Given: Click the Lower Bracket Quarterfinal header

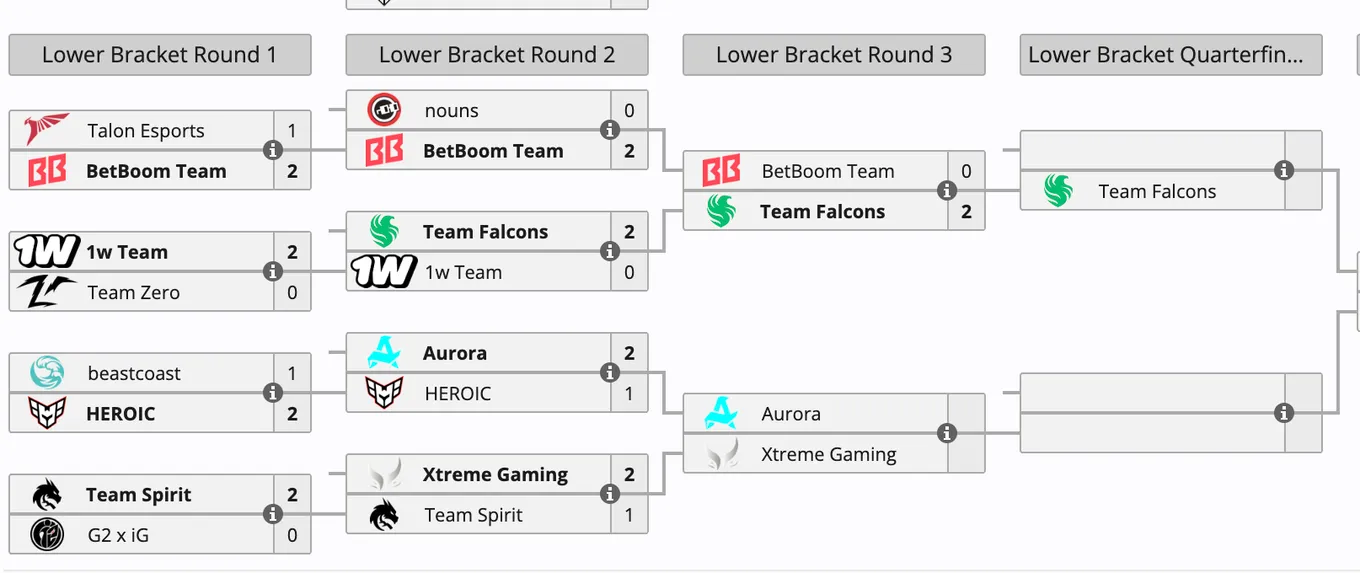Looking at the screenshot, I should tap(1171, 55).
